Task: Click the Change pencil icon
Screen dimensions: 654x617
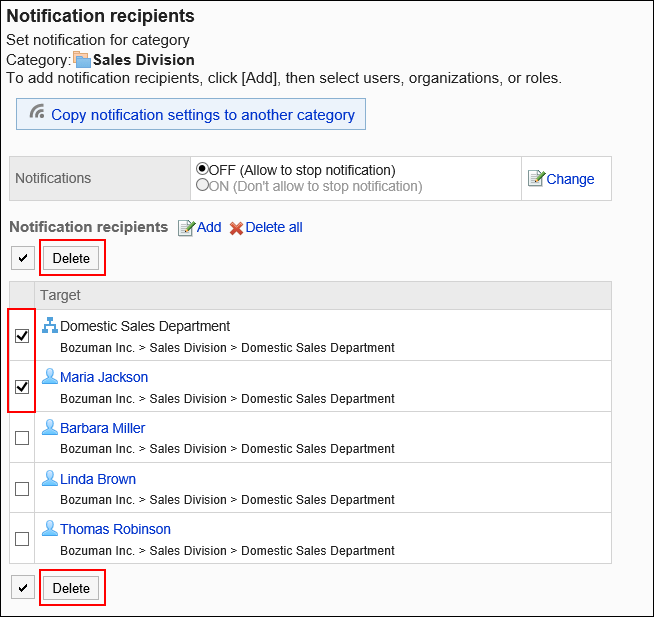Action: pyautogui.click(x=536, y=178)
